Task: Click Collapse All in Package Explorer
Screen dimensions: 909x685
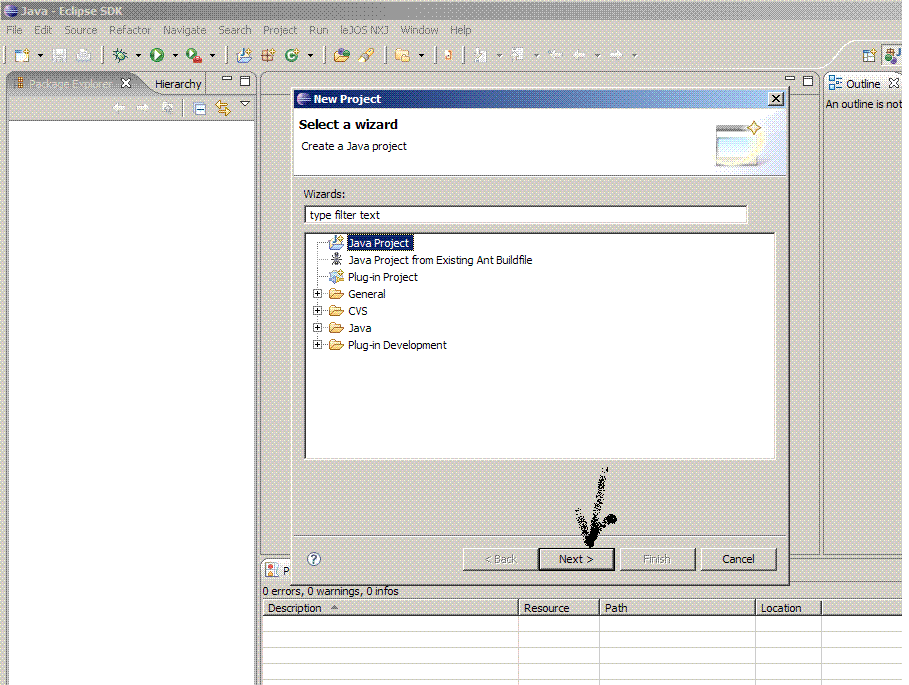Action: tap(199, 108)
